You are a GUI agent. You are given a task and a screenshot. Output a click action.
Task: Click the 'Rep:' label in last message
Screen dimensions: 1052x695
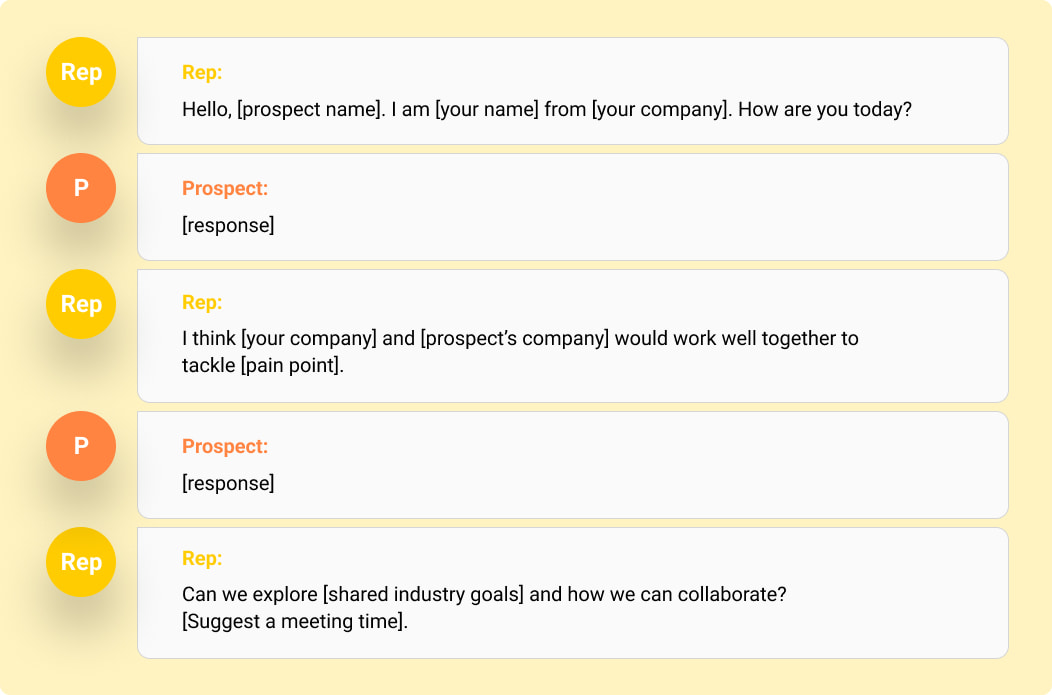coord(202,559)
